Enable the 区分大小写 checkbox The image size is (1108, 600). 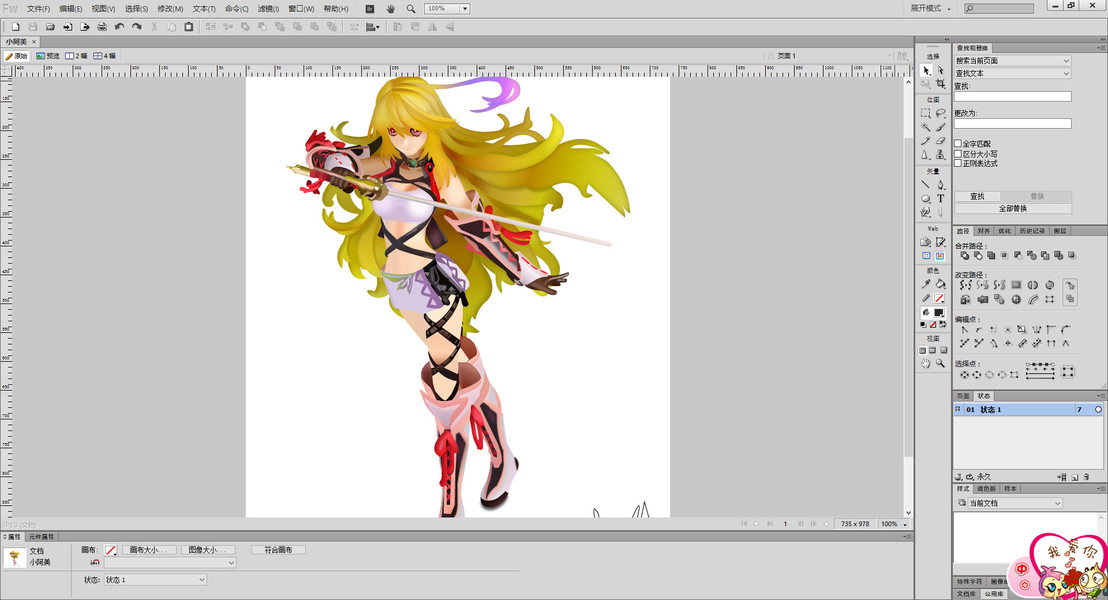tap(958, 153)
